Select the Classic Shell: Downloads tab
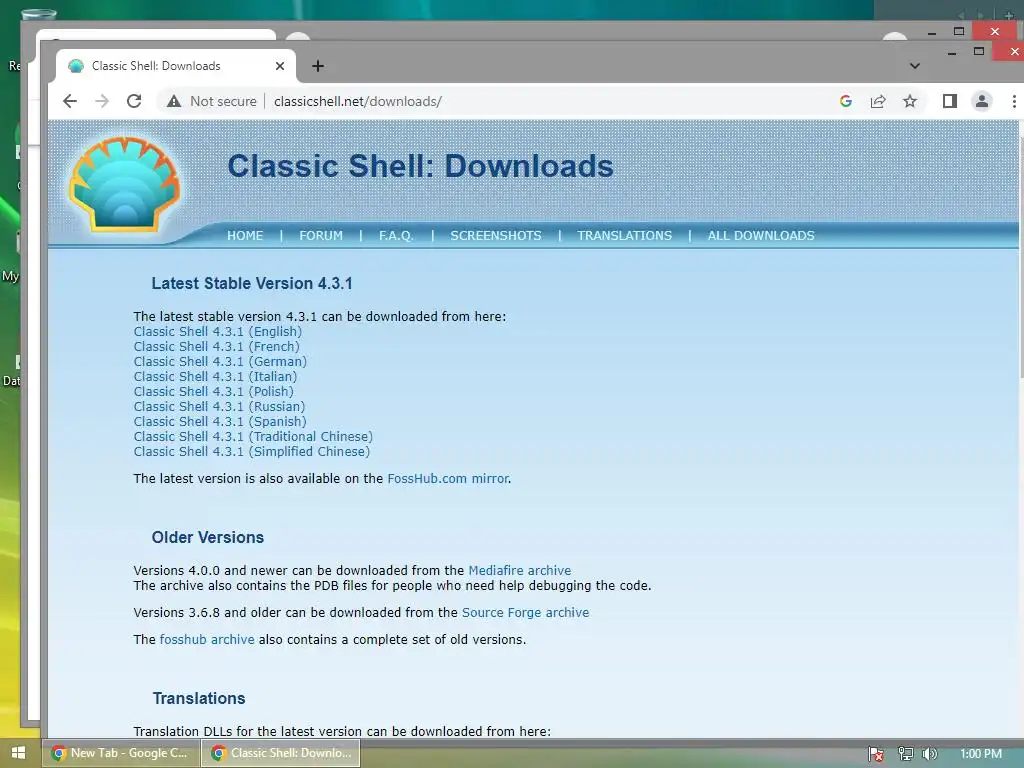This screenshot has width=1024, height=768. [175, 66]
